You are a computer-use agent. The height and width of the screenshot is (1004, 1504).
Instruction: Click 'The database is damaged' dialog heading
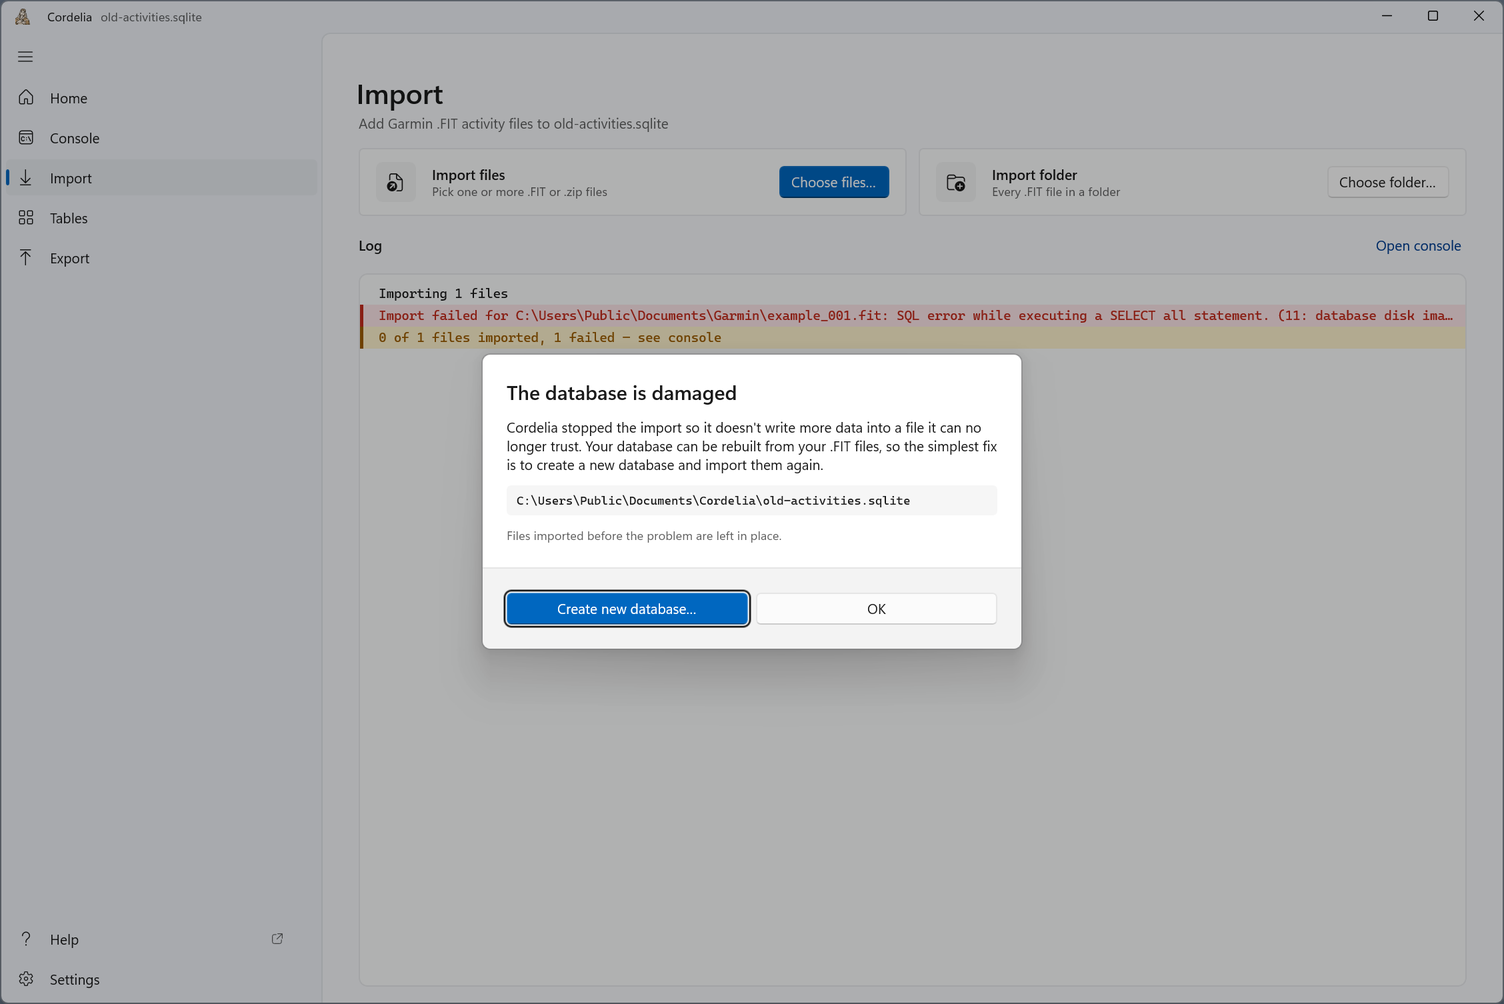(x=622, y=393)
